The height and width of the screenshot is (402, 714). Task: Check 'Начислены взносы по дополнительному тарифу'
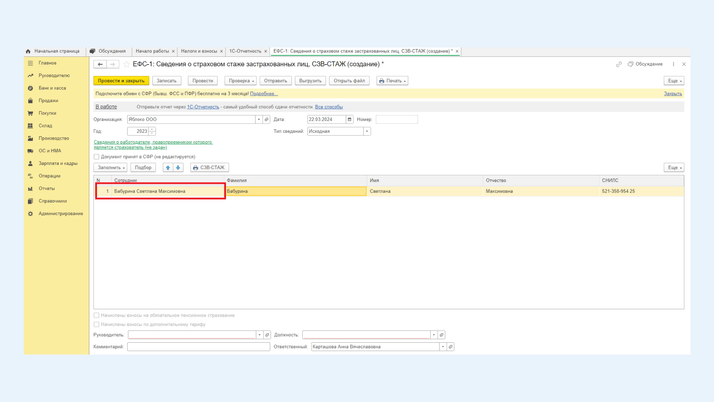pyautogui.click(x=97, y=324)
